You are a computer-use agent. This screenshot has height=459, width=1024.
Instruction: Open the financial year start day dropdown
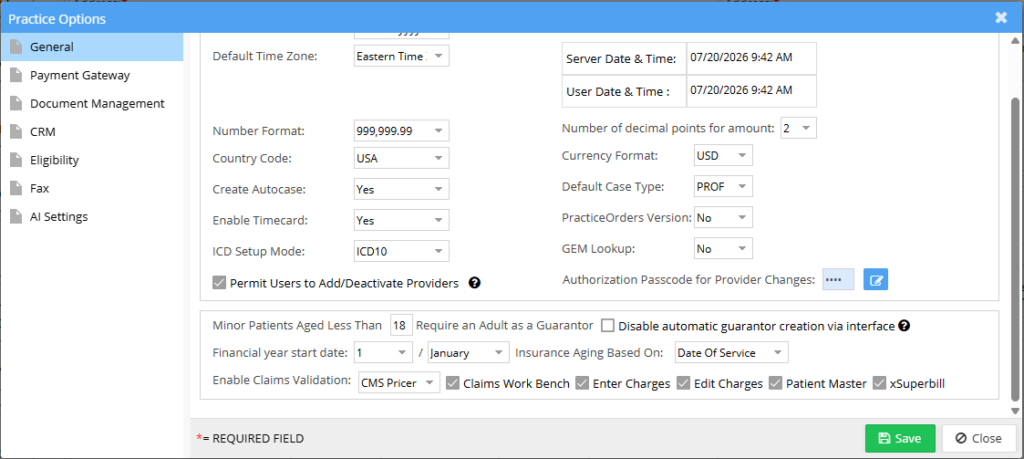pyautogui.click(x=383, y=353)
